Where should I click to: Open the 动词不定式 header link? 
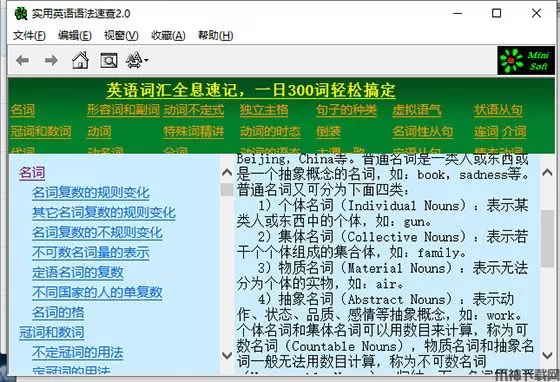(x=194, y=110)
